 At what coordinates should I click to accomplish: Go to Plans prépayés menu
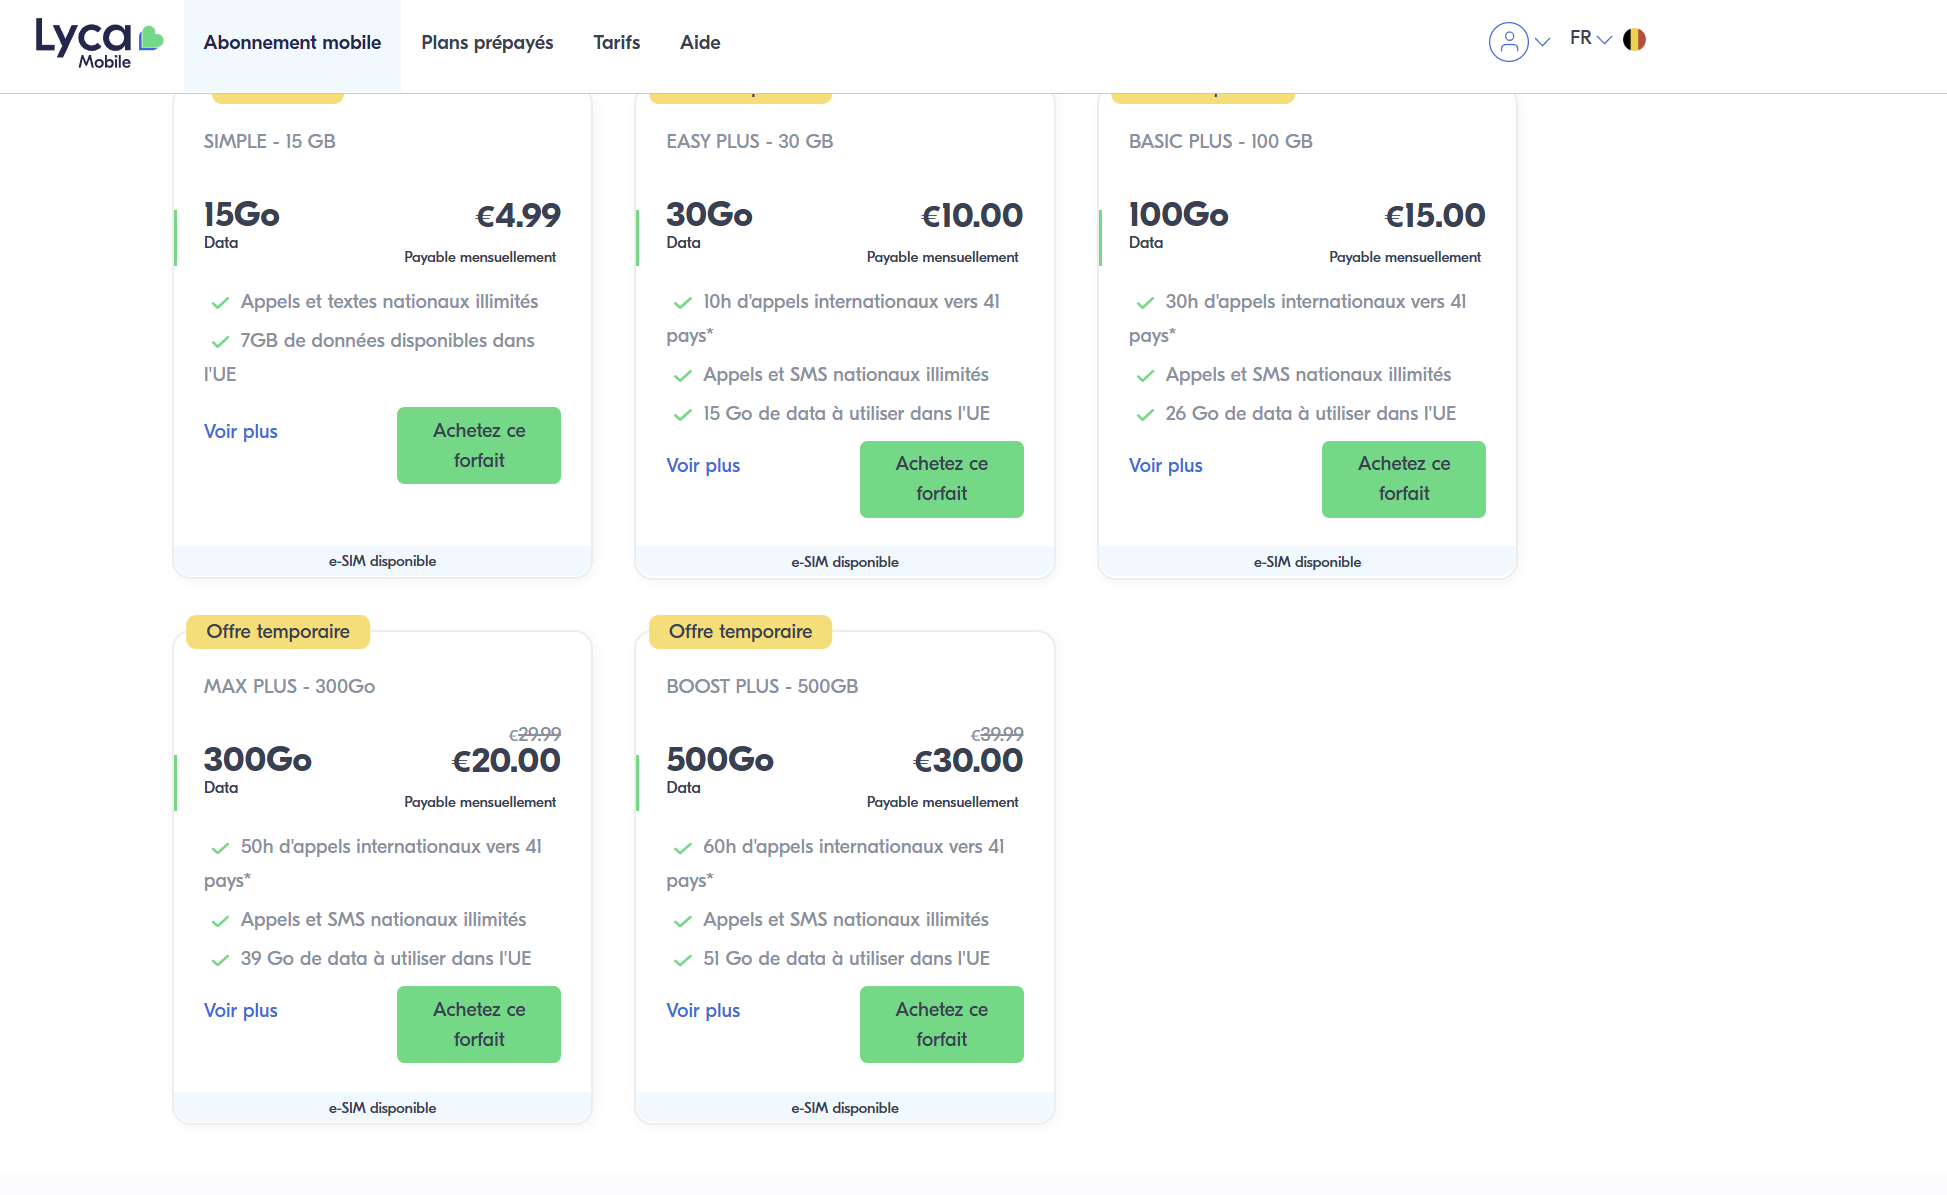click(x=487, y=43)
